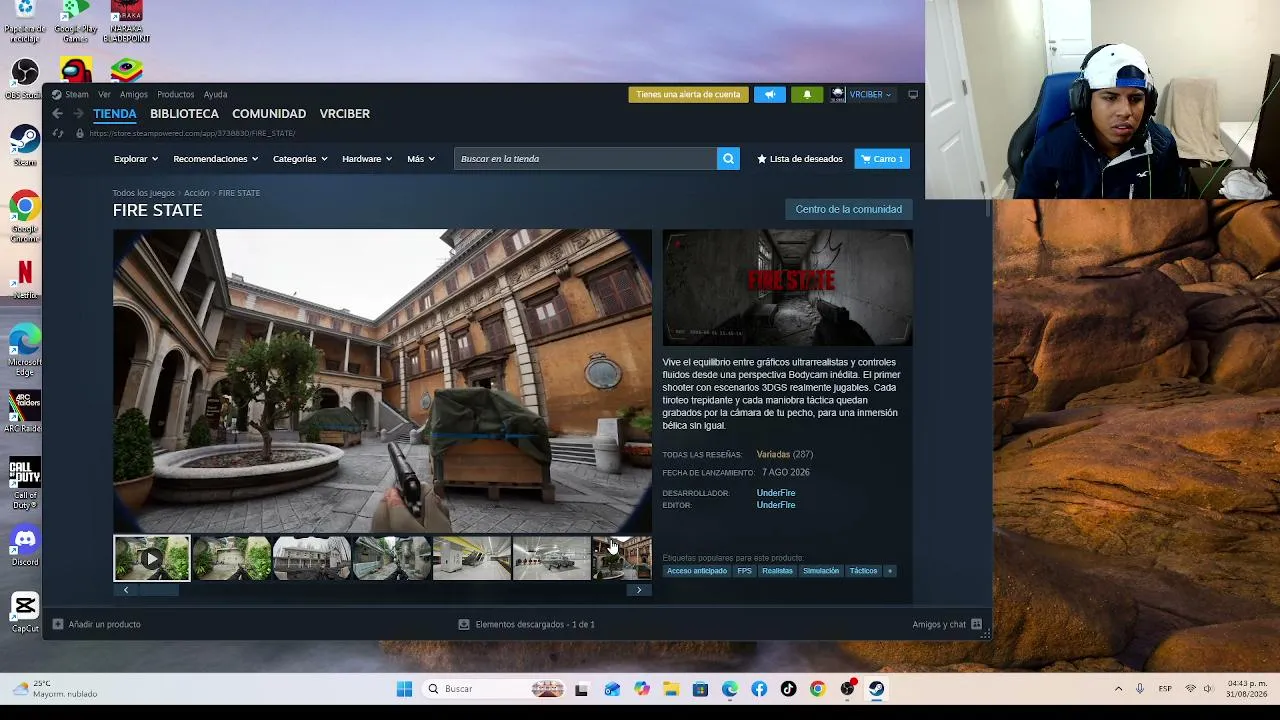Go forward with the Steam forward arrow

pos(78,114)
